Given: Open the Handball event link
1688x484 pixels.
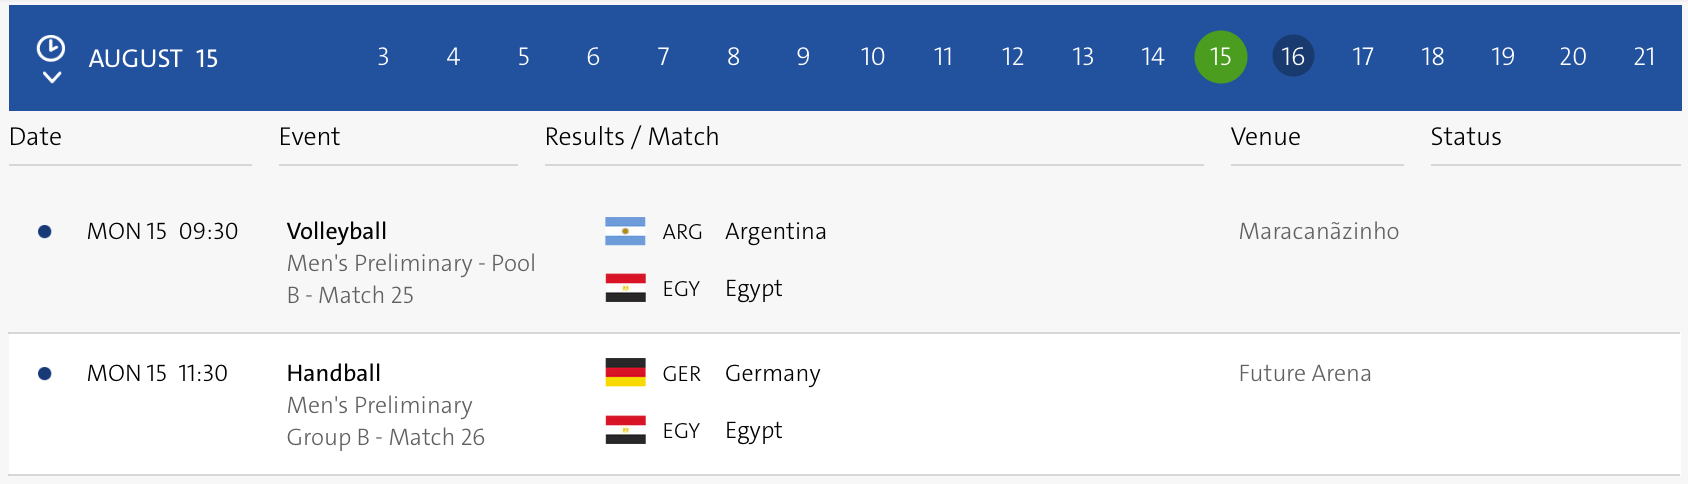Looking at the screenshot, I should [333, 373].
